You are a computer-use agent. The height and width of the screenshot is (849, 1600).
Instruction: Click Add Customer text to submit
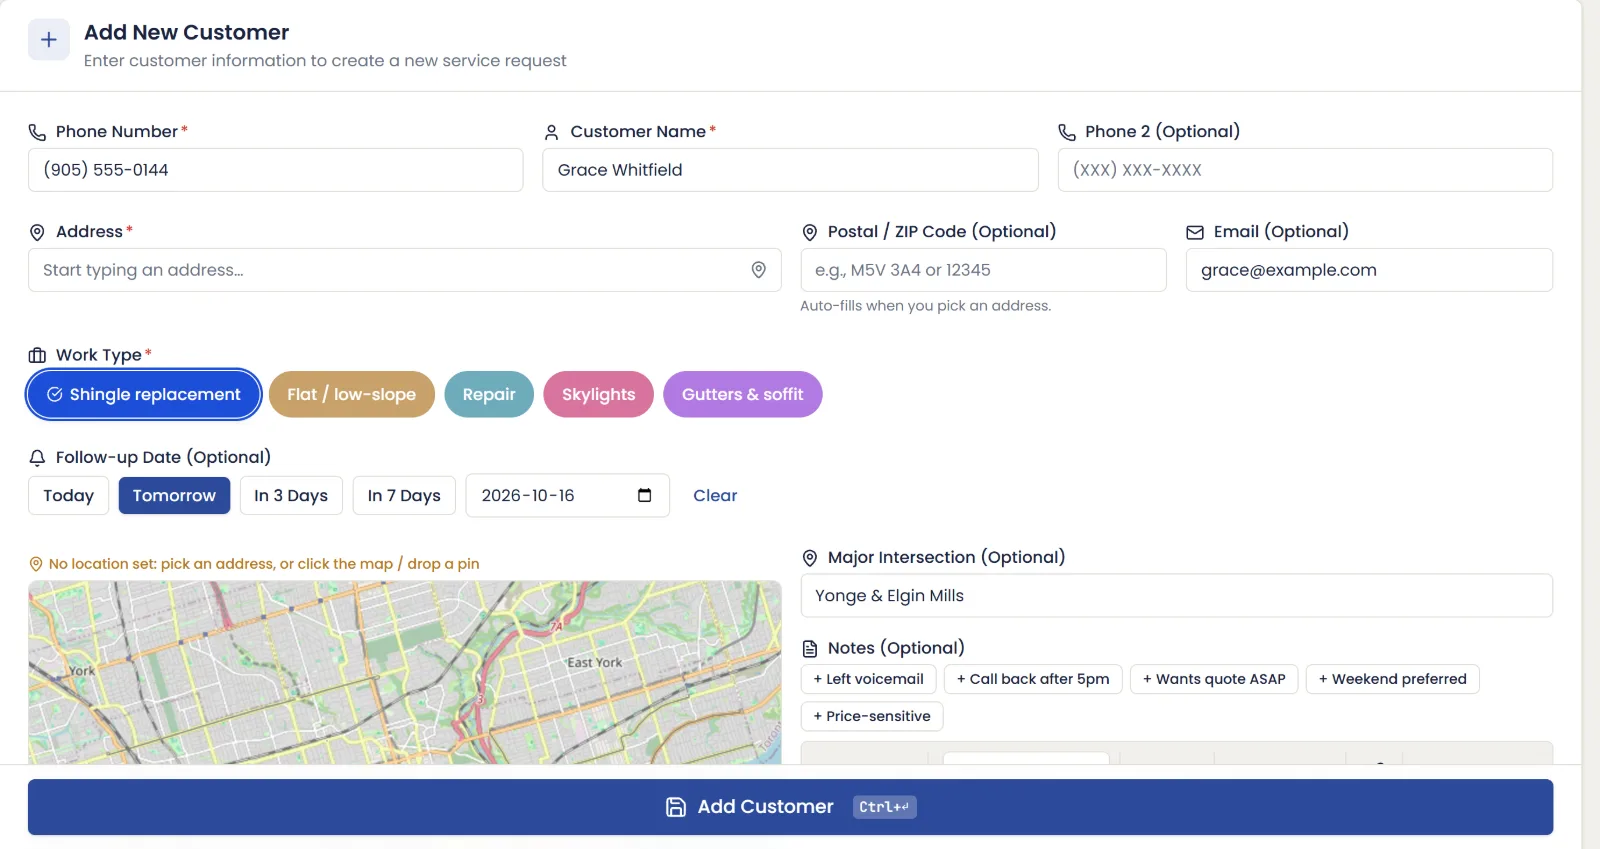(x=765, y=807)
